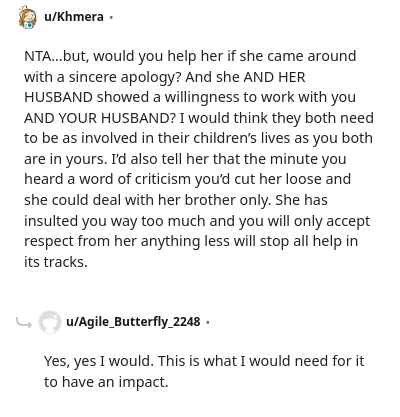Screen dimensions: 400x417
Task: Click the reply sentence 'Yes, yes I would.'
Action: [99, 361]
